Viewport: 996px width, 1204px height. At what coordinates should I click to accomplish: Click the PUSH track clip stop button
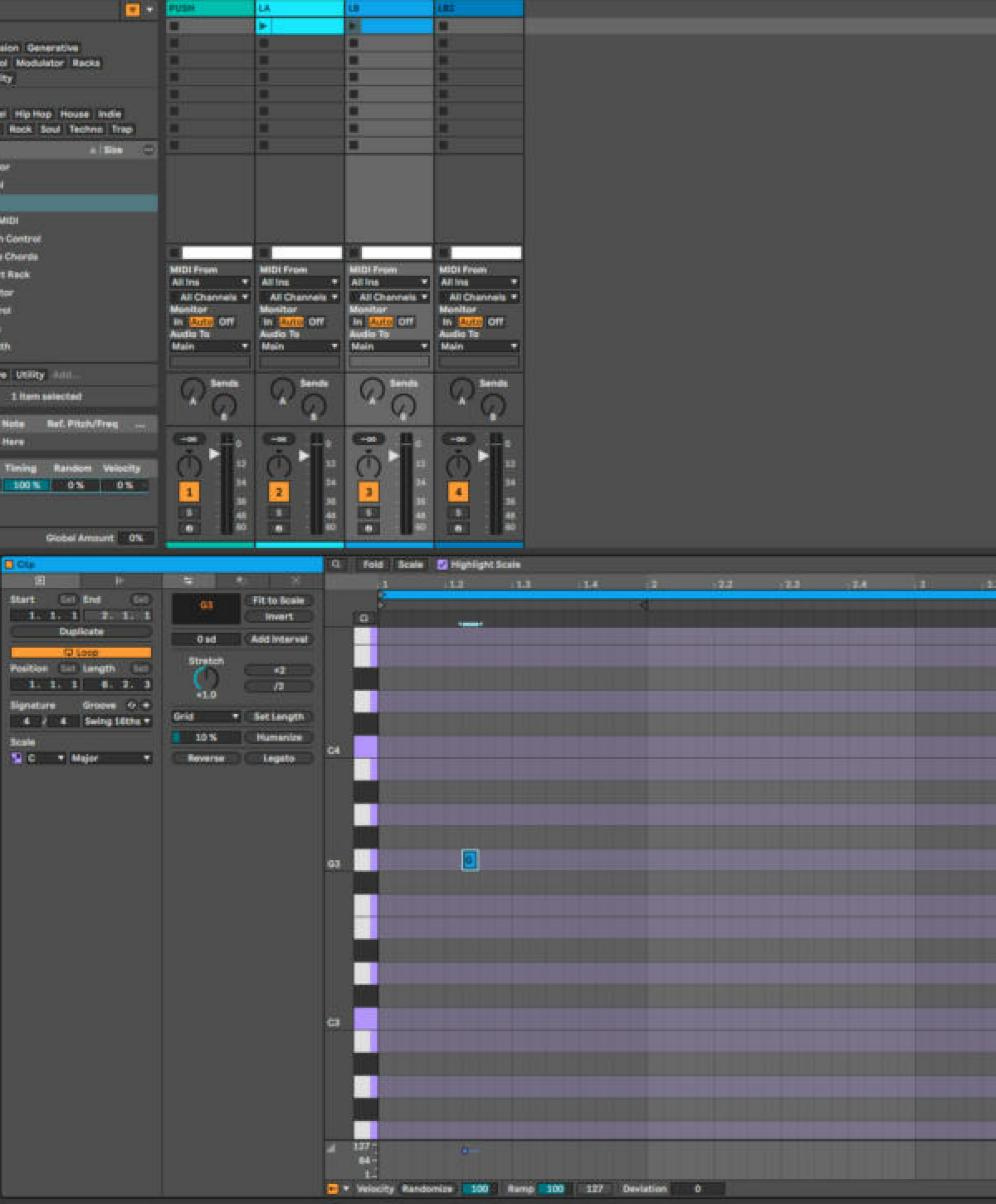[x=175, y=253]
